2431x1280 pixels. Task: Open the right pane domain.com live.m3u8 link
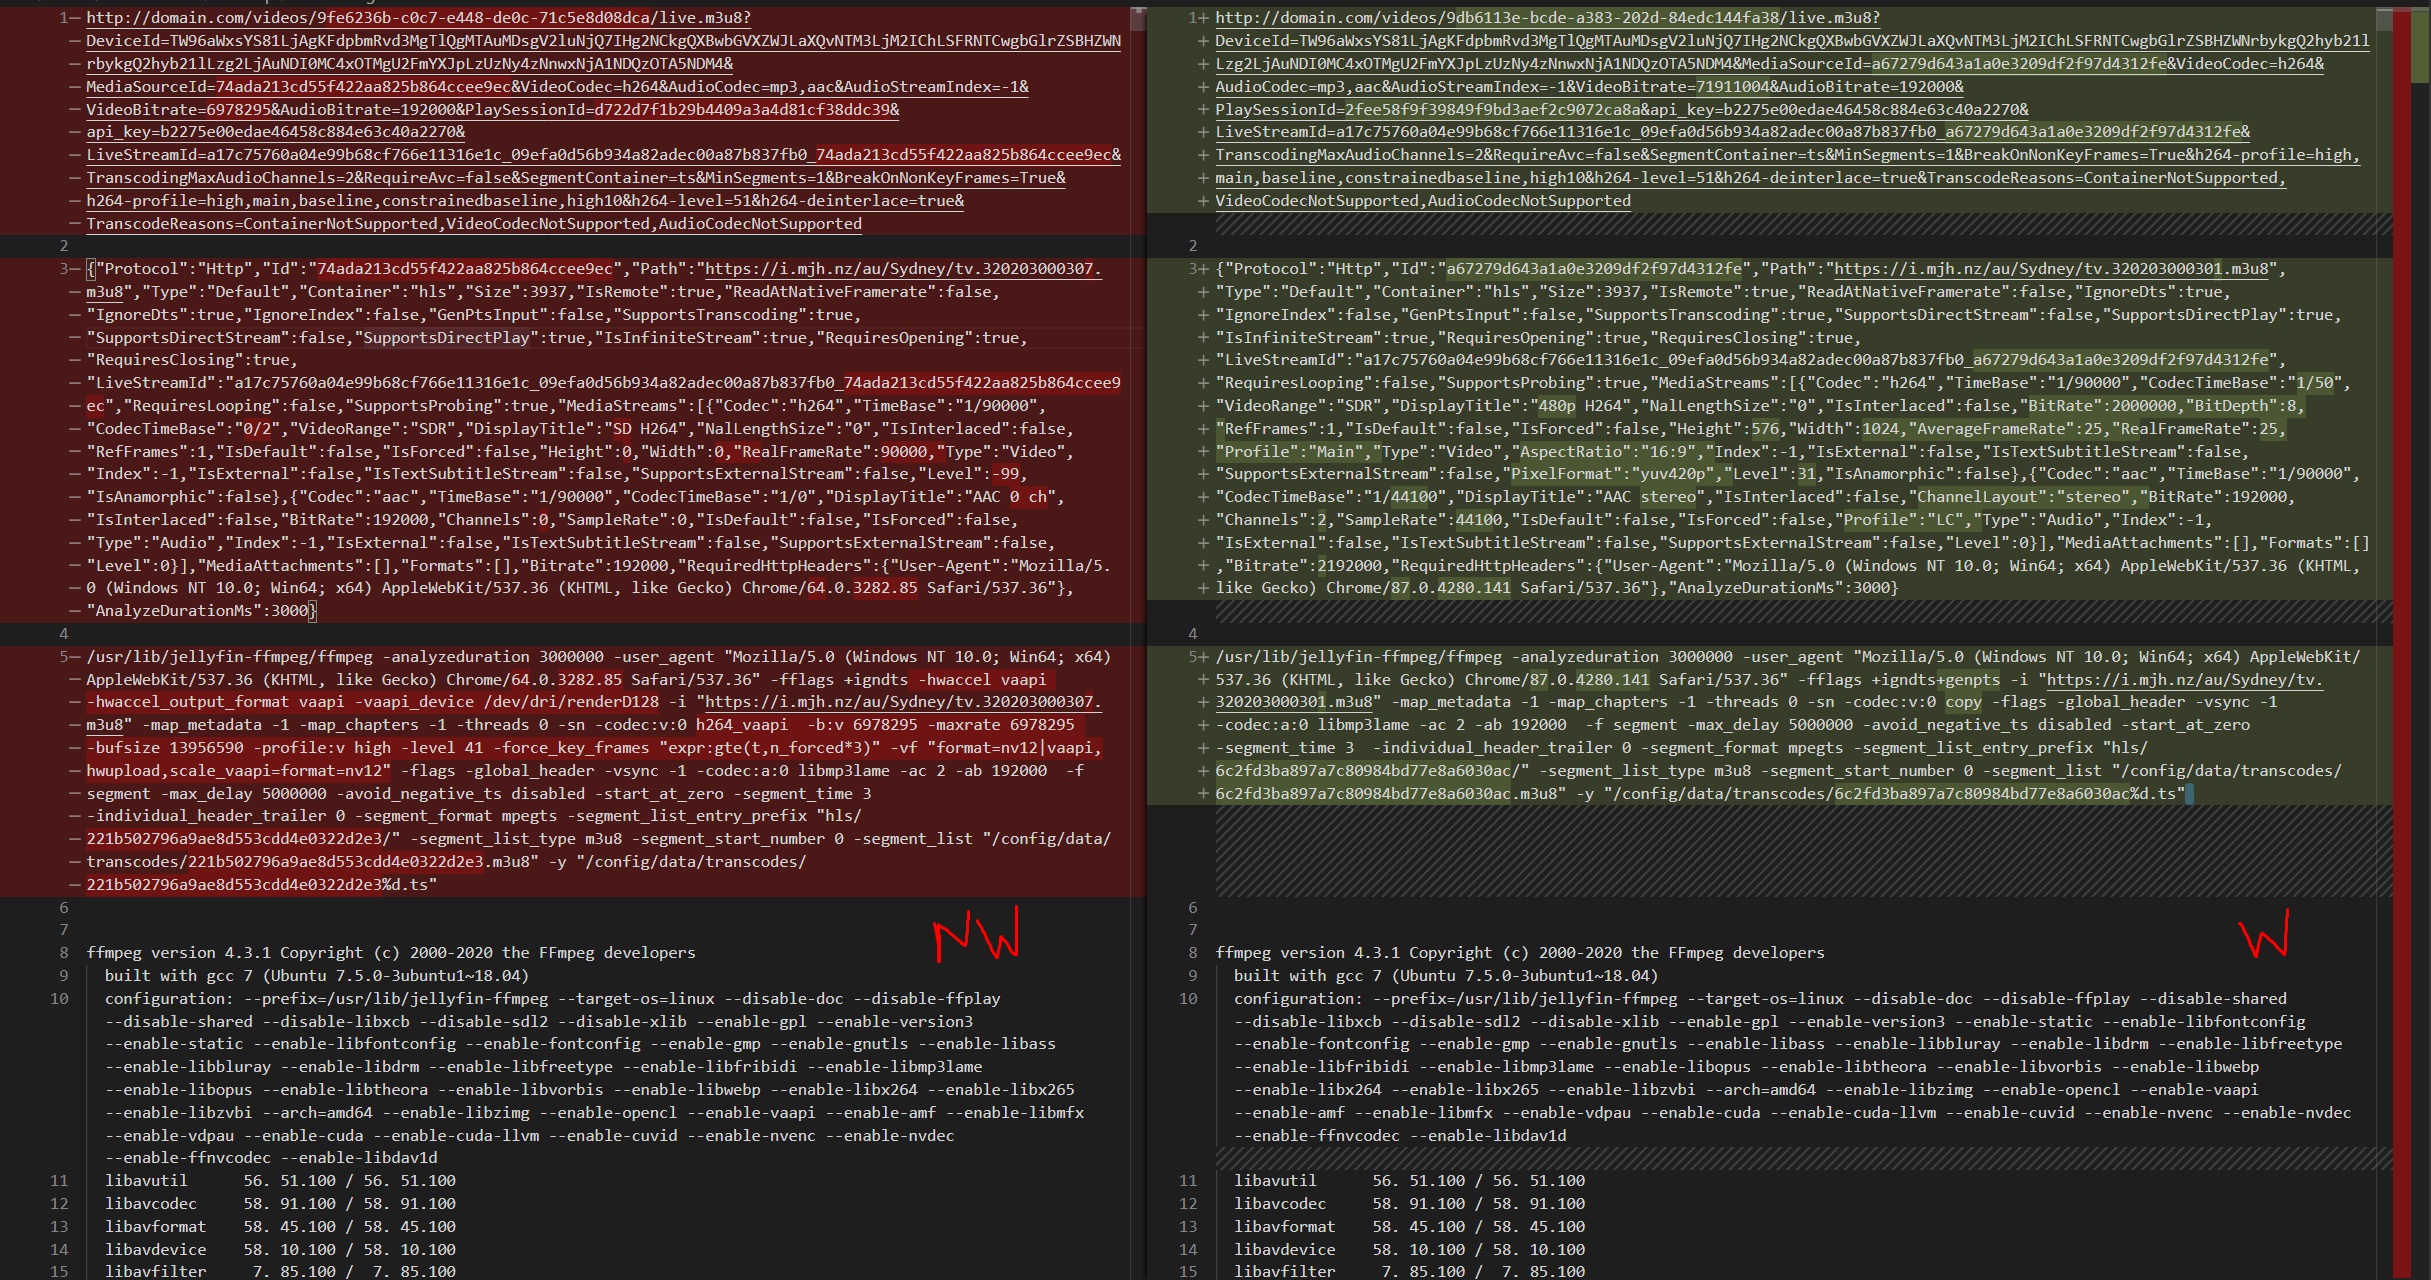1547,18
